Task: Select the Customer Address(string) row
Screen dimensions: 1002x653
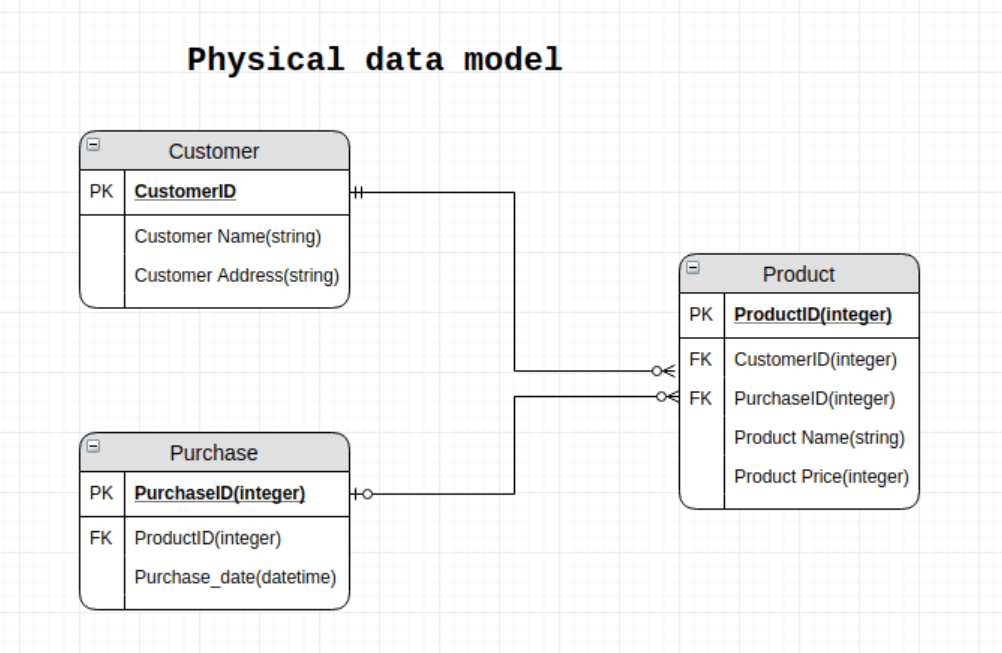Action: click(x=236, y=275)
